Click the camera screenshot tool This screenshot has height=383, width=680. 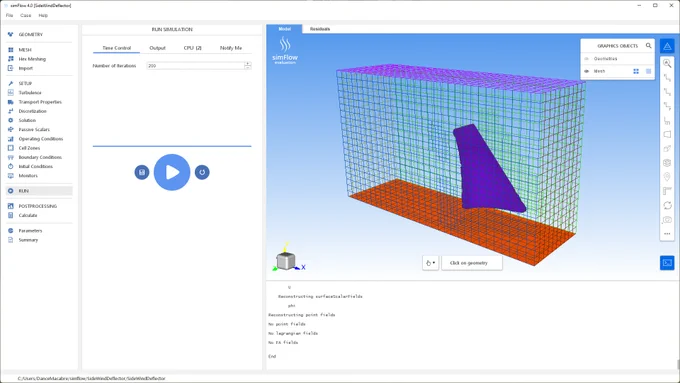[667, 220]
